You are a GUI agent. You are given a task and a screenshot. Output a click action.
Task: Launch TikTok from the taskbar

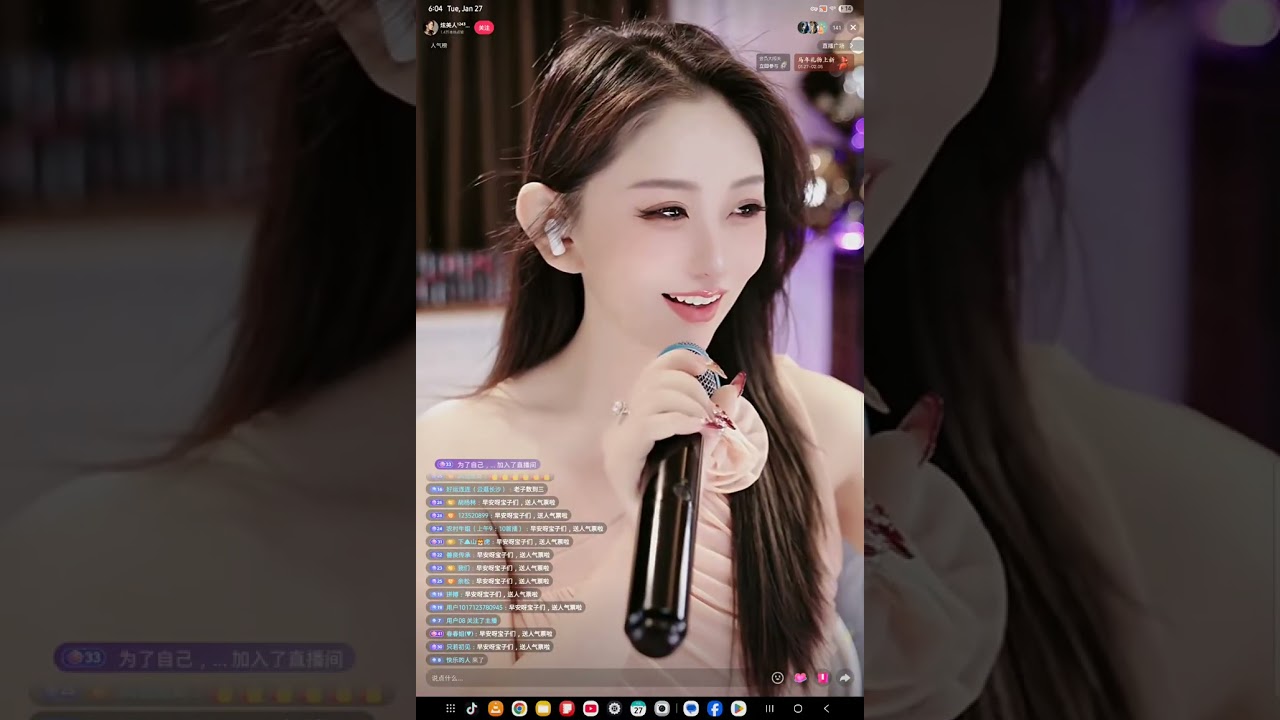click(472, 709)
